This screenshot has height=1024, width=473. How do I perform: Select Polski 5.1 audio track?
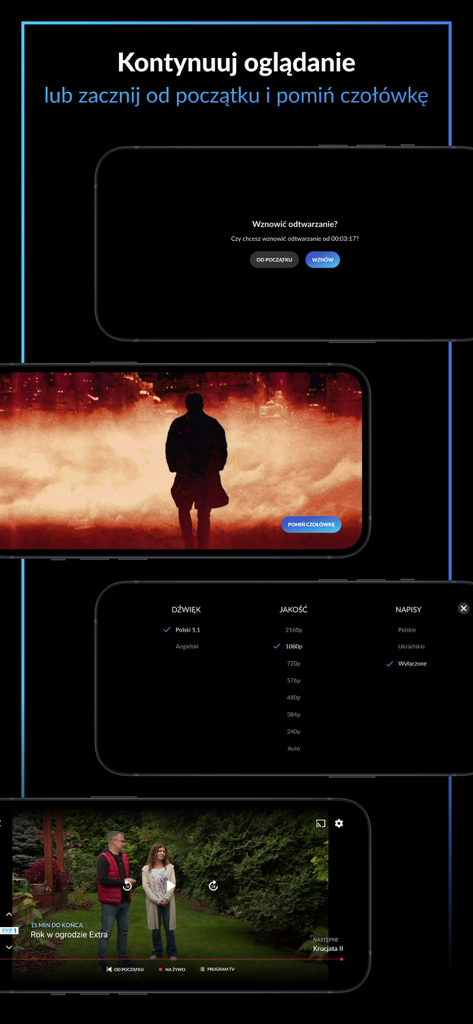[187, 630]
